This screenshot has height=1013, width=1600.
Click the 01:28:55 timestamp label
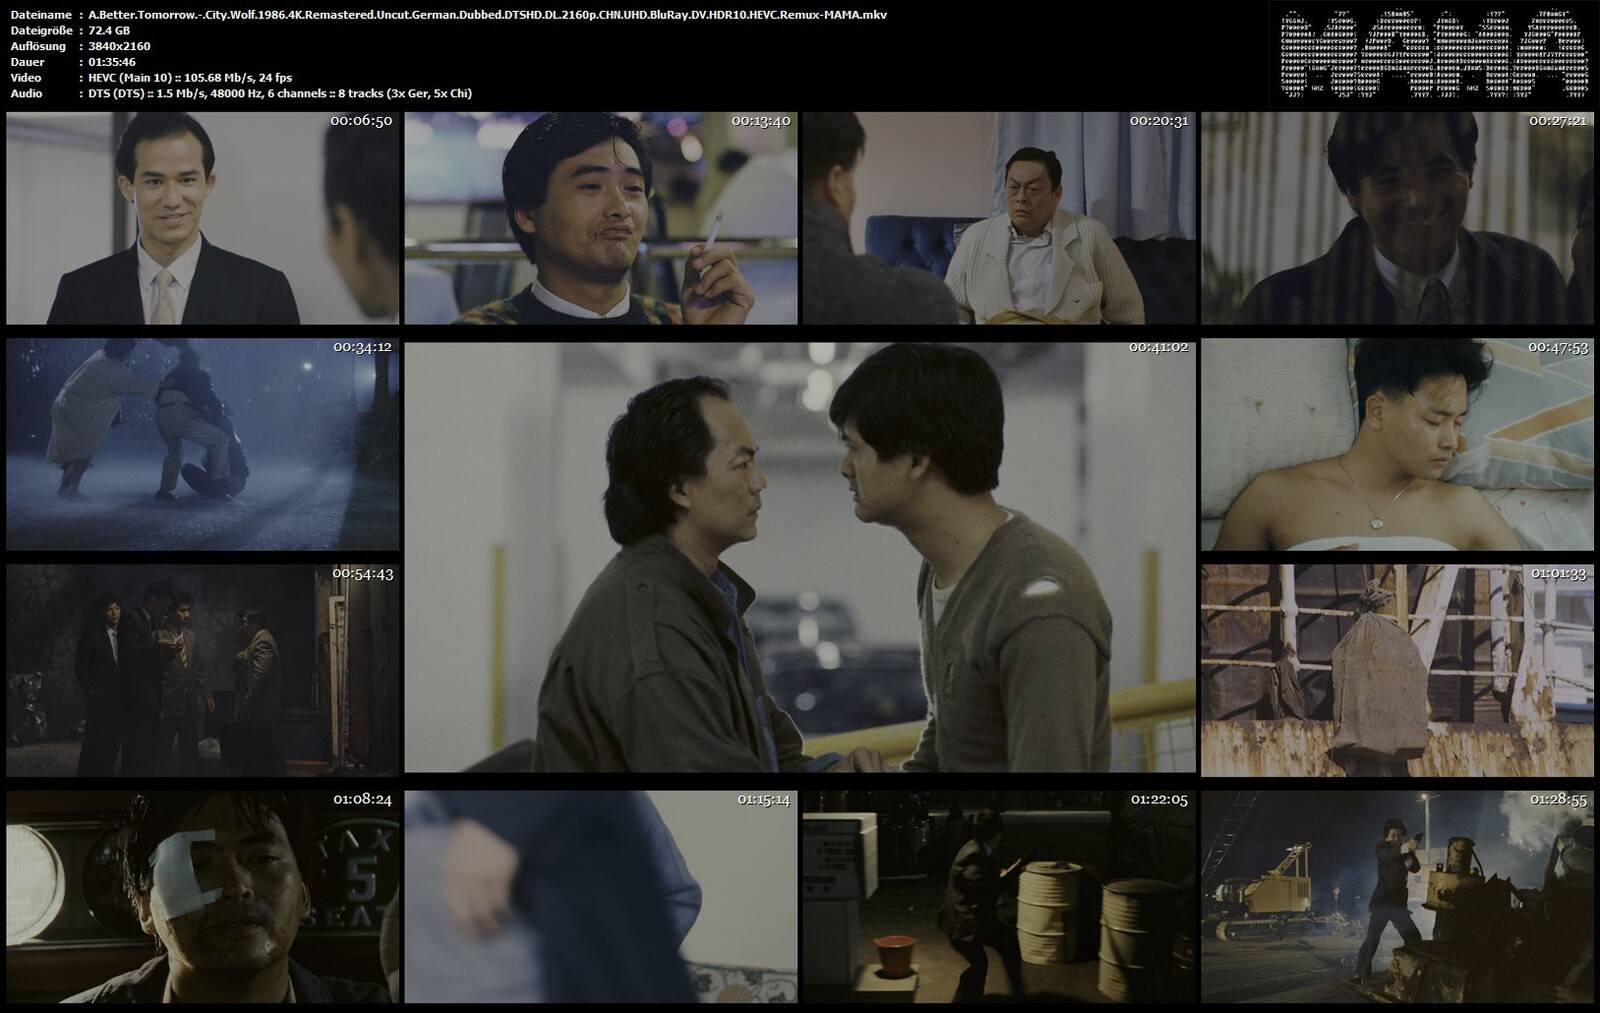coord(1558,800)
